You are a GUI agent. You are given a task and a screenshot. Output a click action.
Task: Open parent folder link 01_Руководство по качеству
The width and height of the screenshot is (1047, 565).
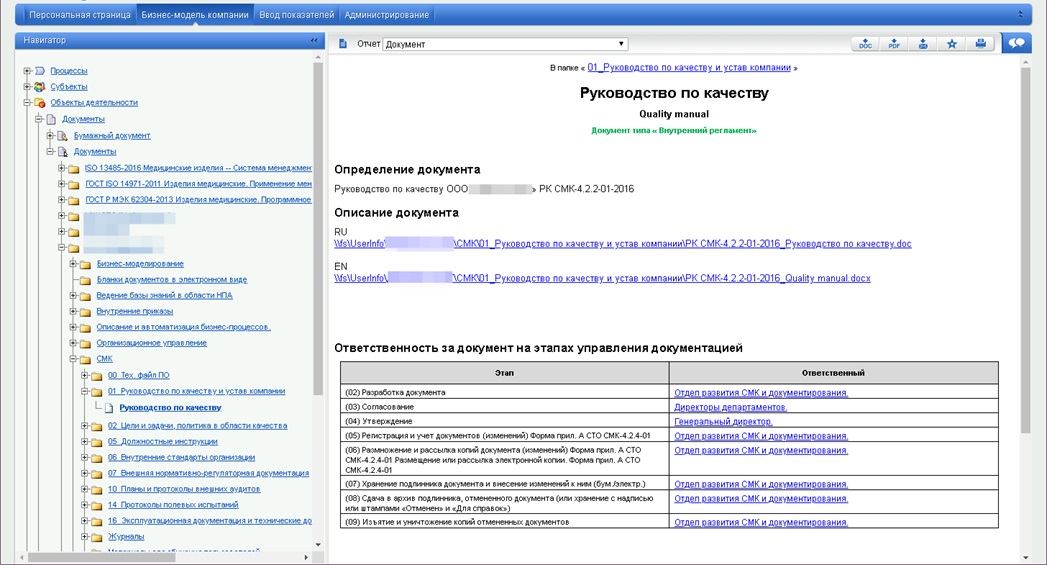(x=689, y=67)
